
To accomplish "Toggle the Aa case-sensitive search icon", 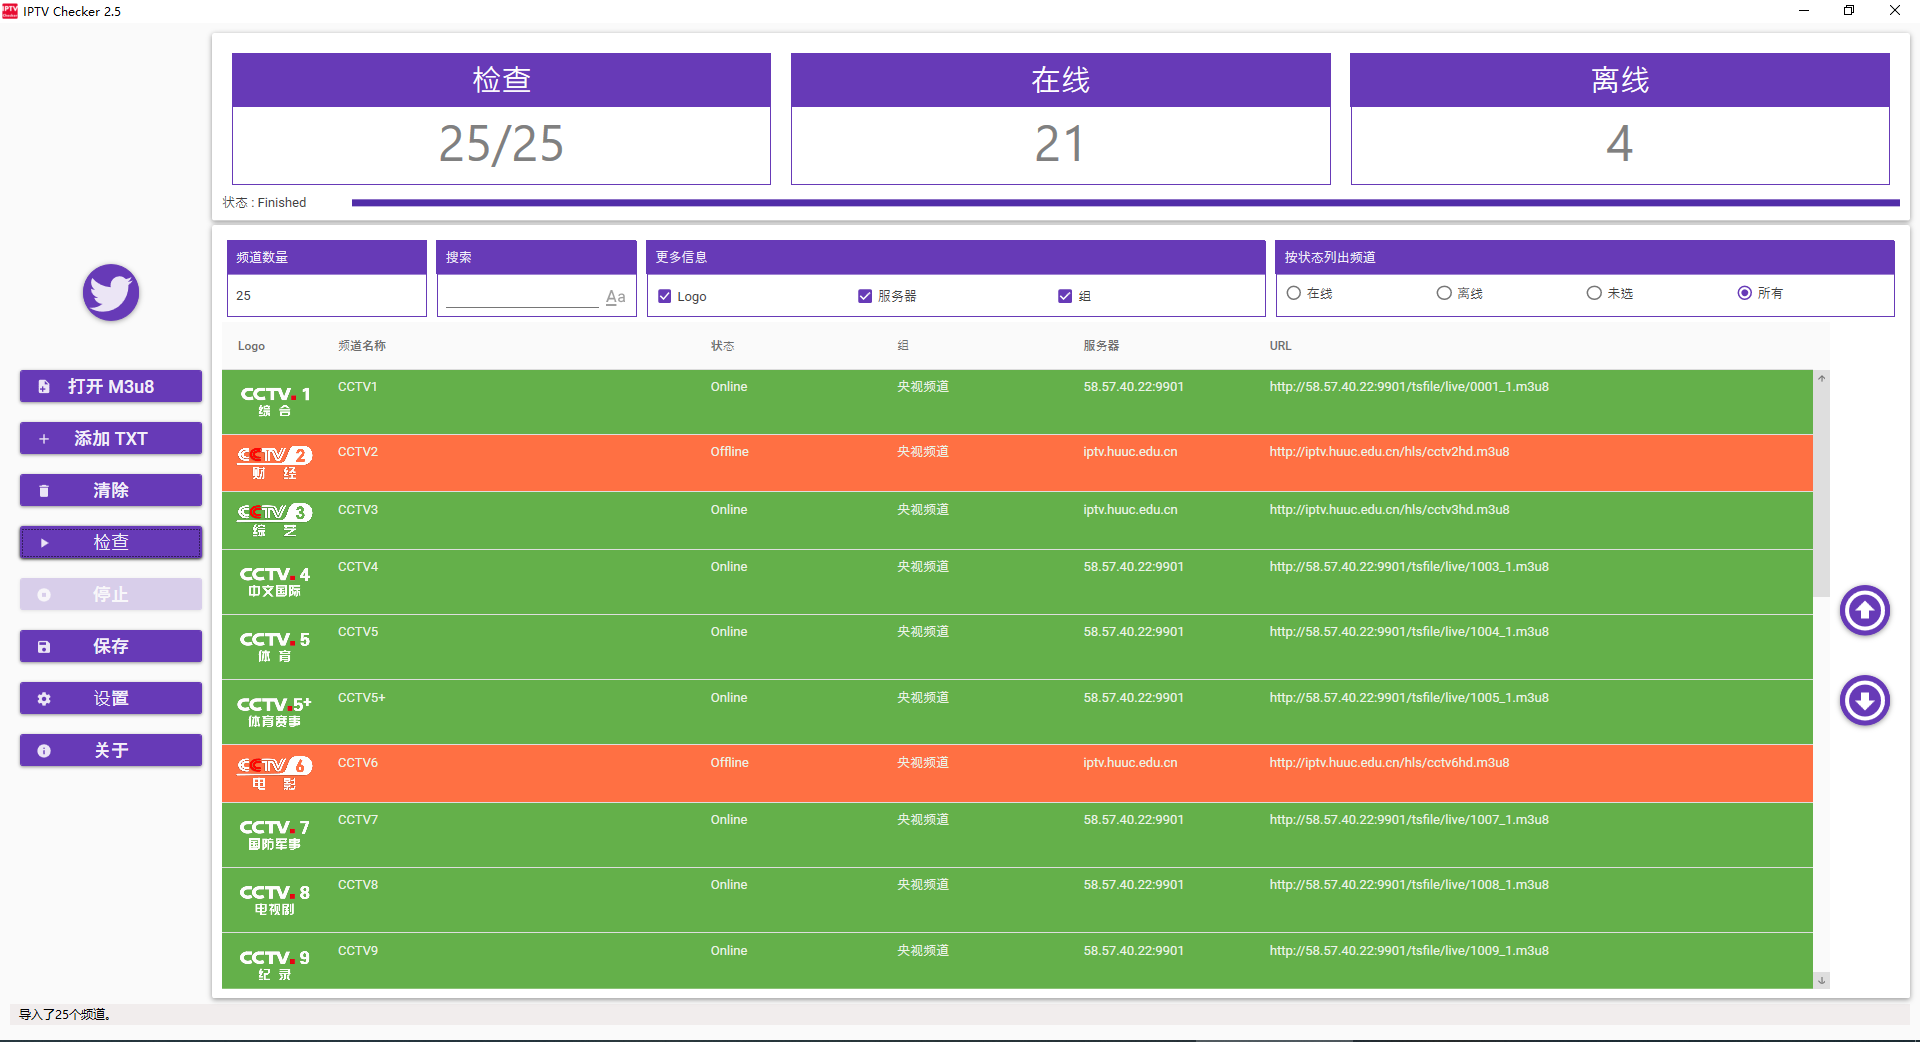I will 616,297.
